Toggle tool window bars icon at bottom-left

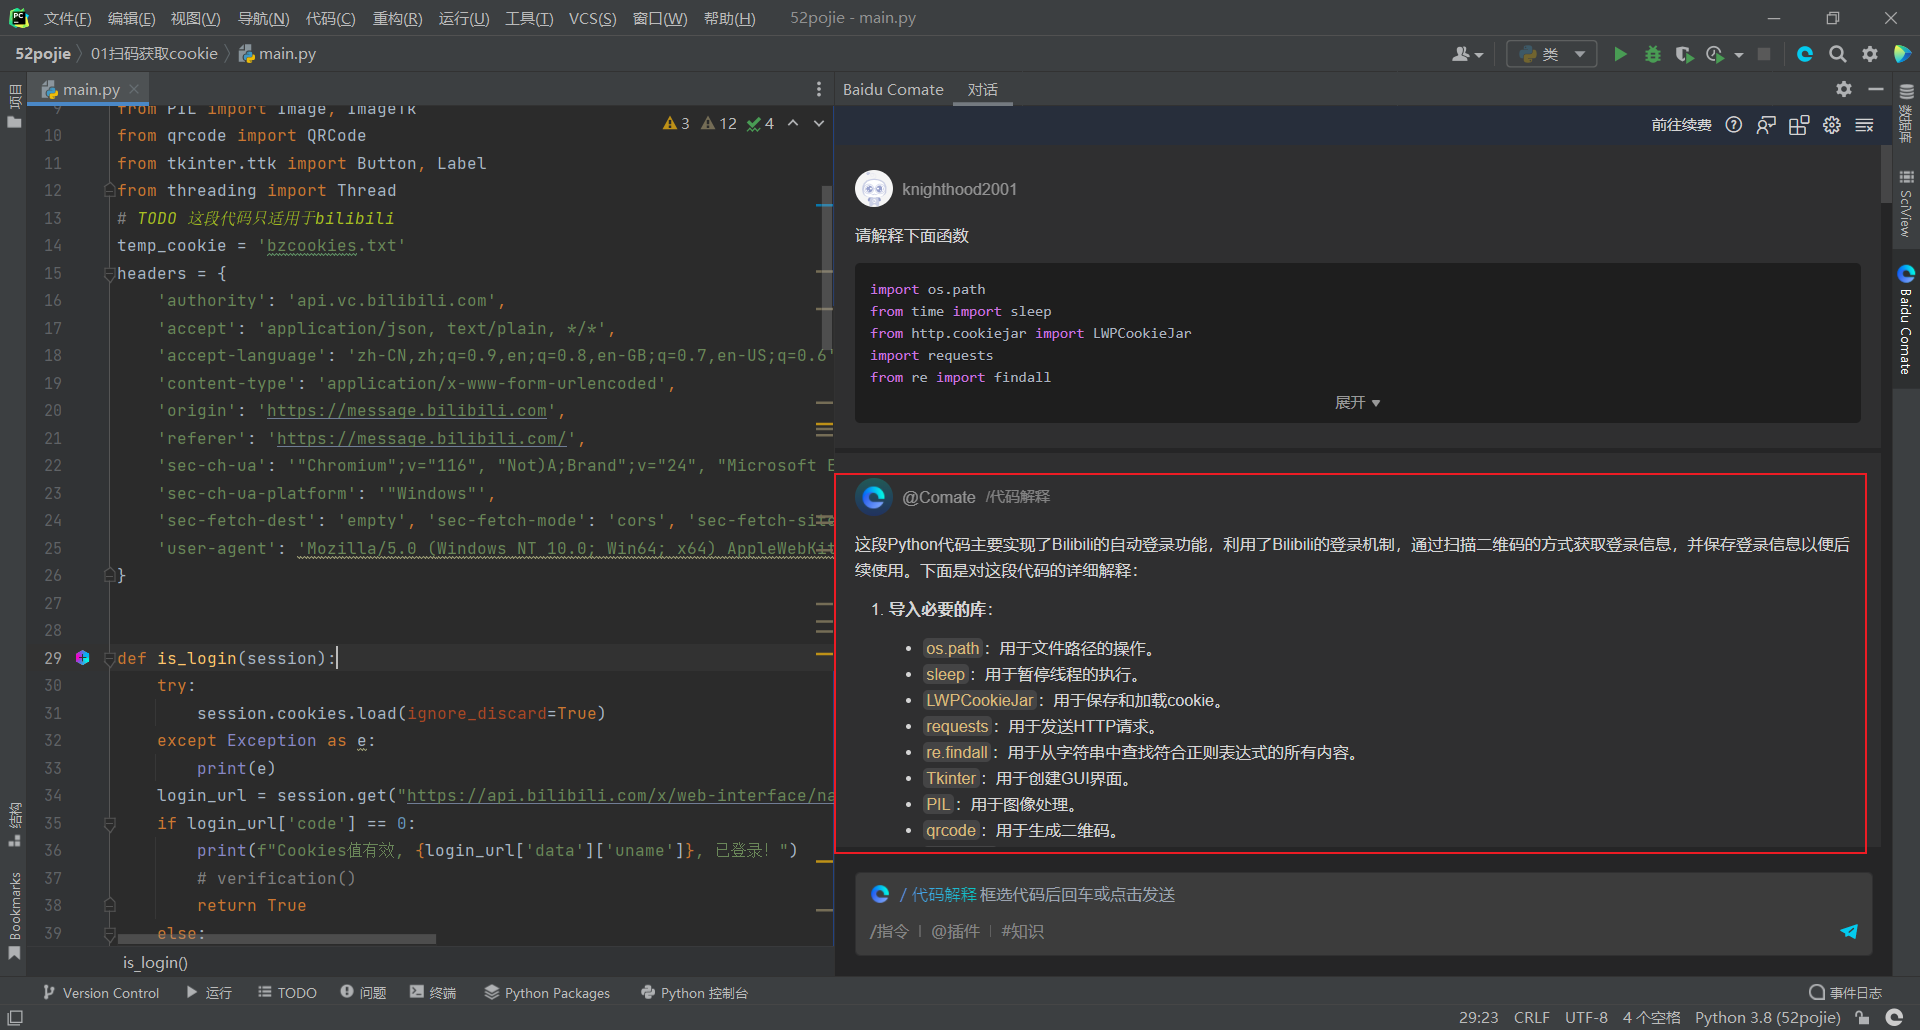pyautogui.click(x=15, y=1017)
